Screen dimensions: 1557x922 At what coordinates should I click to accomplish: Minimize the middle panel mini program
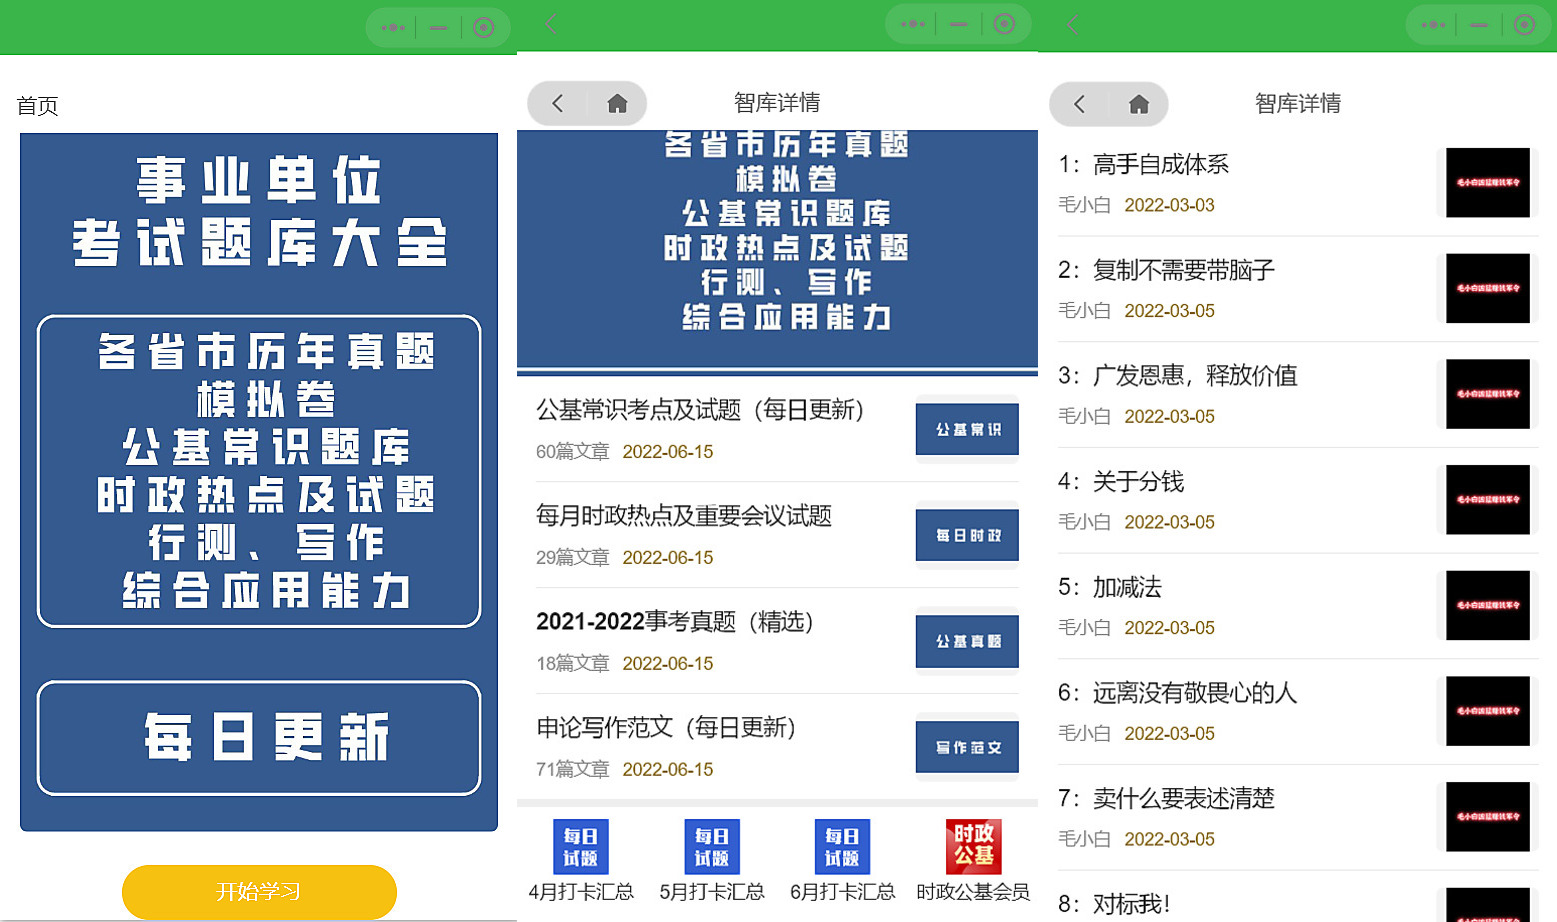958,24
